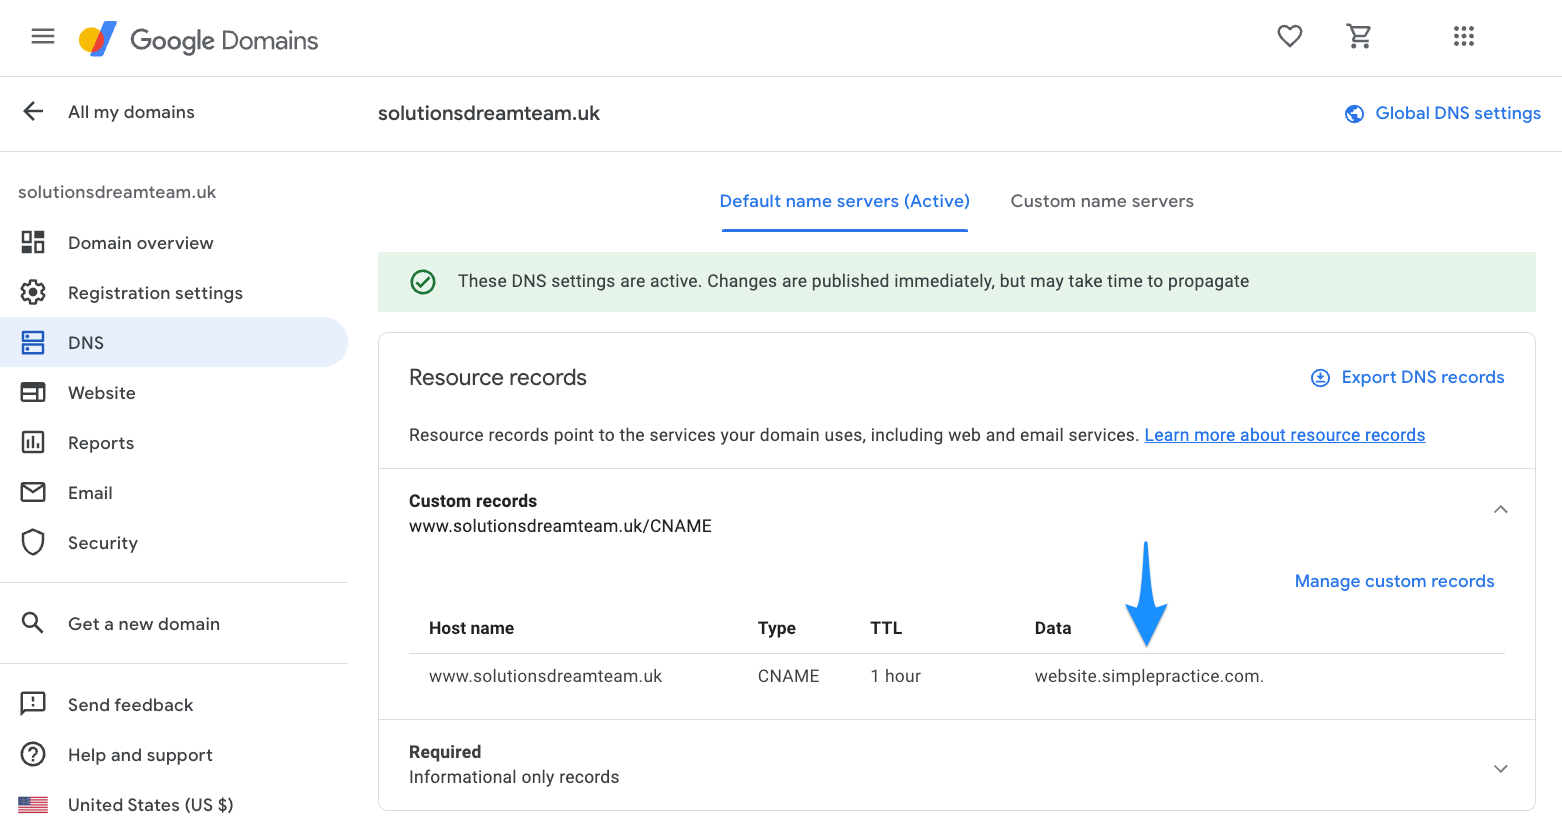The height and width of the screenshot is (825, 1562).
Task: Click the globe icon for Global DNS
Action: point(1354,114)
